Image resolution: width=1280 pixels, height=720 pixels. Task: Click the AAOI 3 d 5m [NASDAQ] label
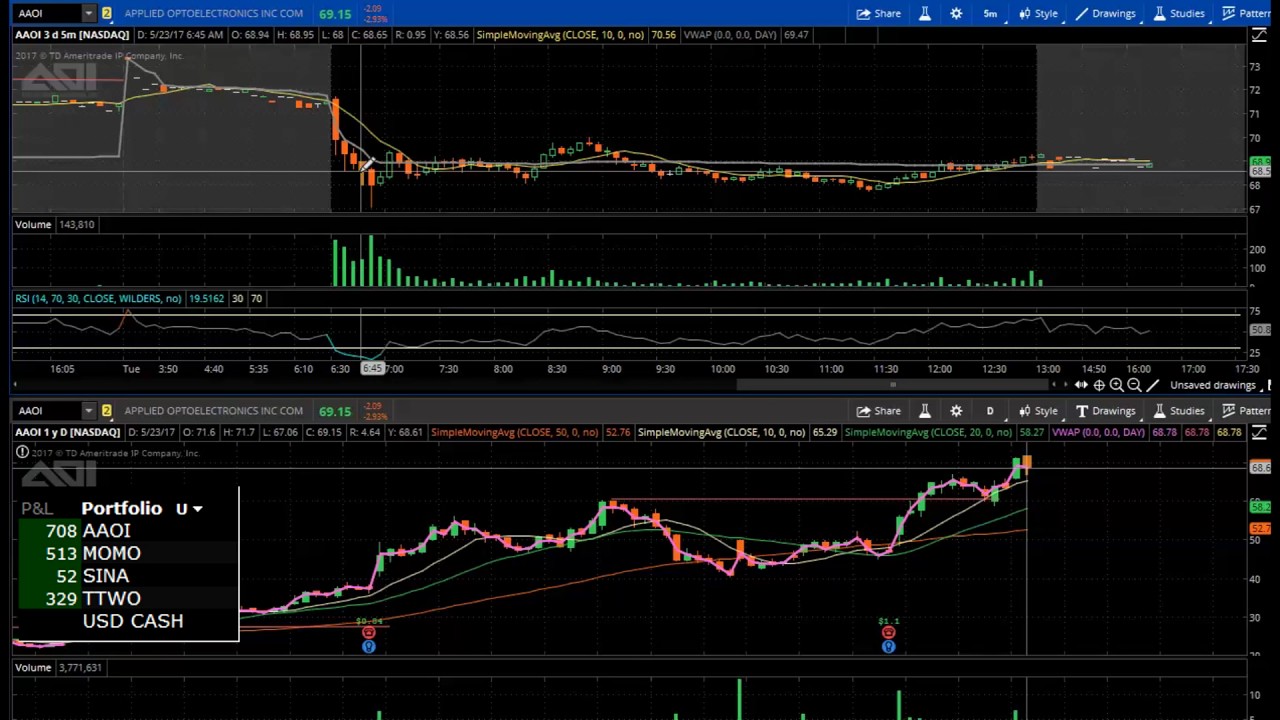tap(72, 35)
